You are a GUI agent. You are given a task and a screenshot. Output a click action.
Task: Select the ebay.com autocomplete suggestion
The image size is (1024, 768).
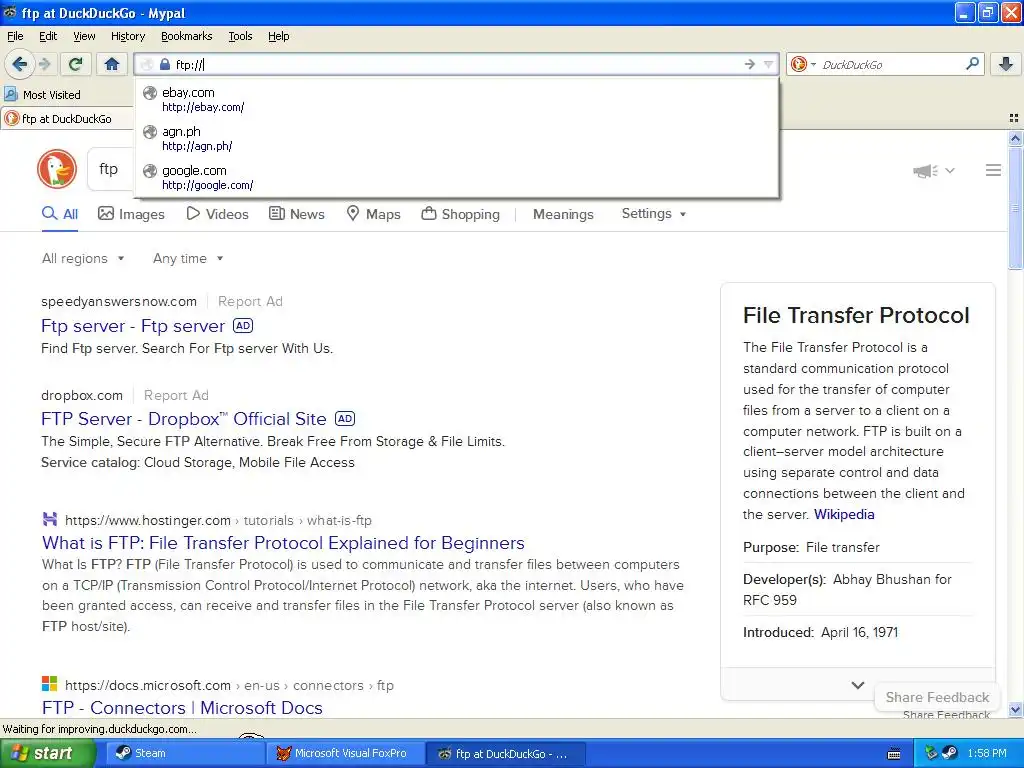pos(456,99)
